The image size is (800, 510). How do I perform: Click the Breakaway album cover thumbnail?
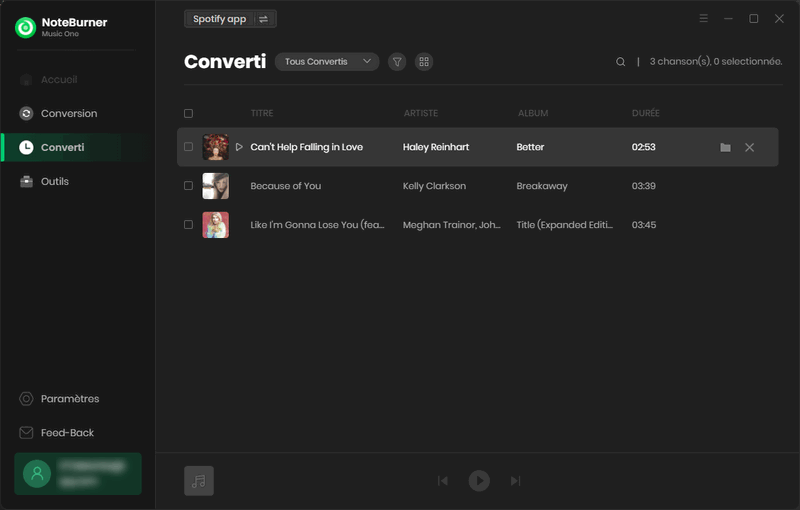click(215, 186)
